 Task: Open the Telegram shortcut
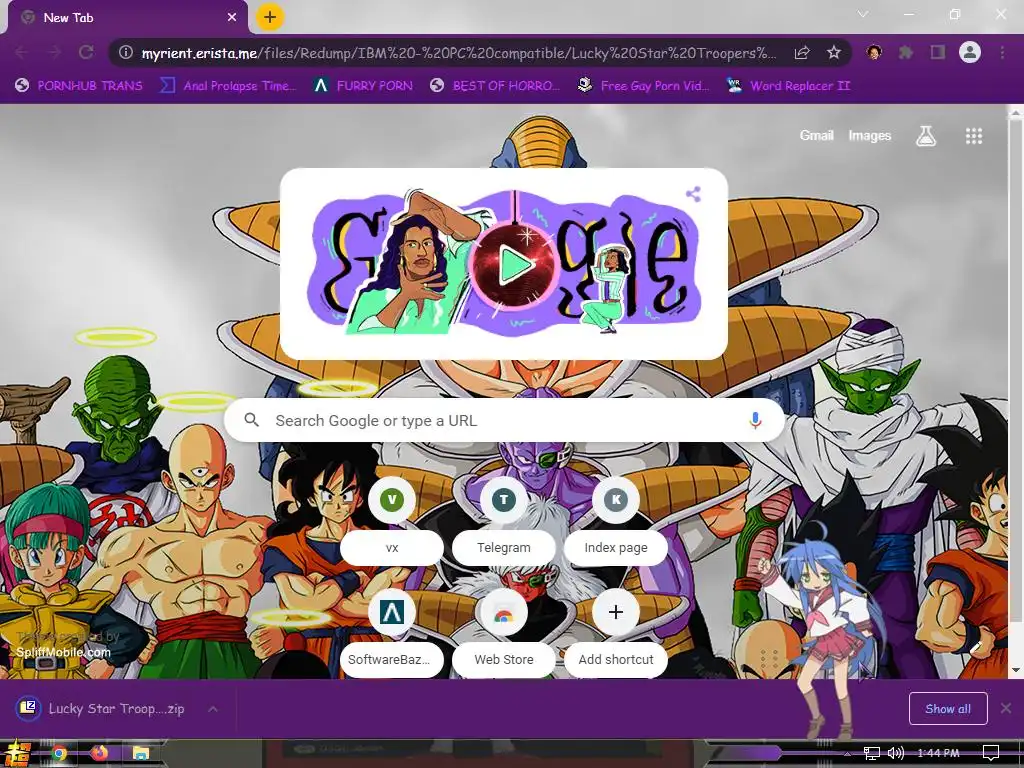pos(504,520)
